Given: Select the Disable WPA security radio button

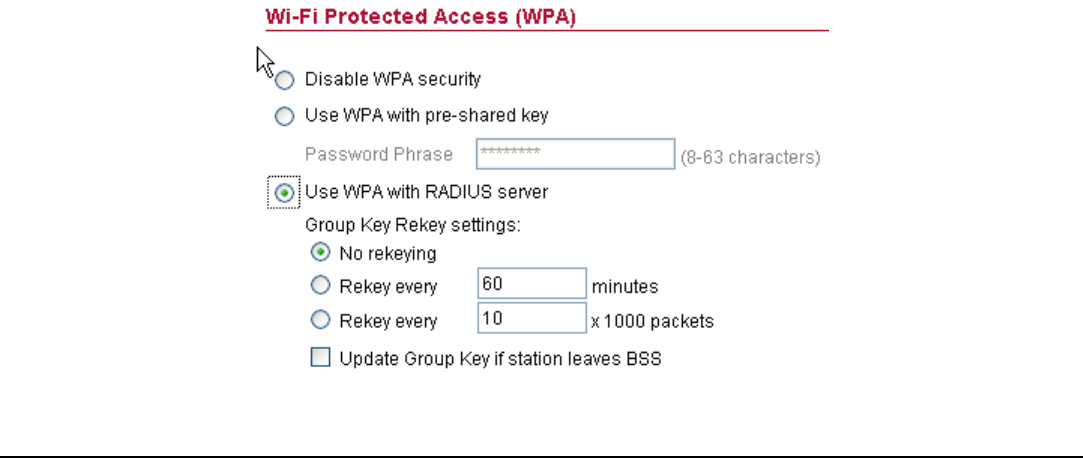Looking at the screenshot, I should pyautogui.click(x=285, y=79).
